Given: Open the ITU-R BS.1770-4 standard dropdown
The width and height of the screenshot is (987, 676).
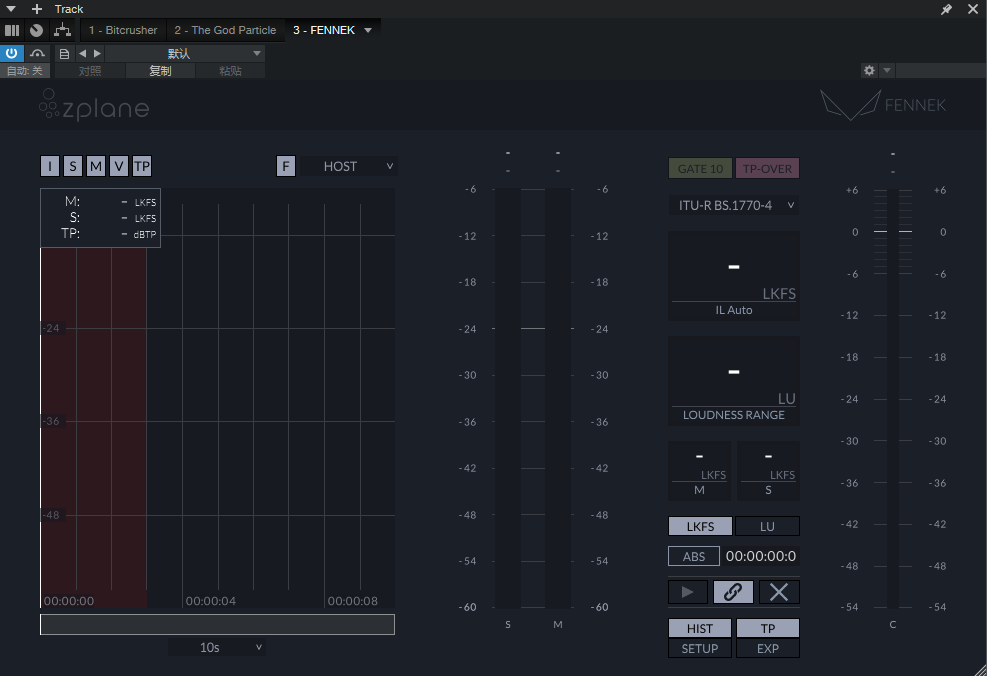Looking at the screenshot, I should click(x=734, y=205).
